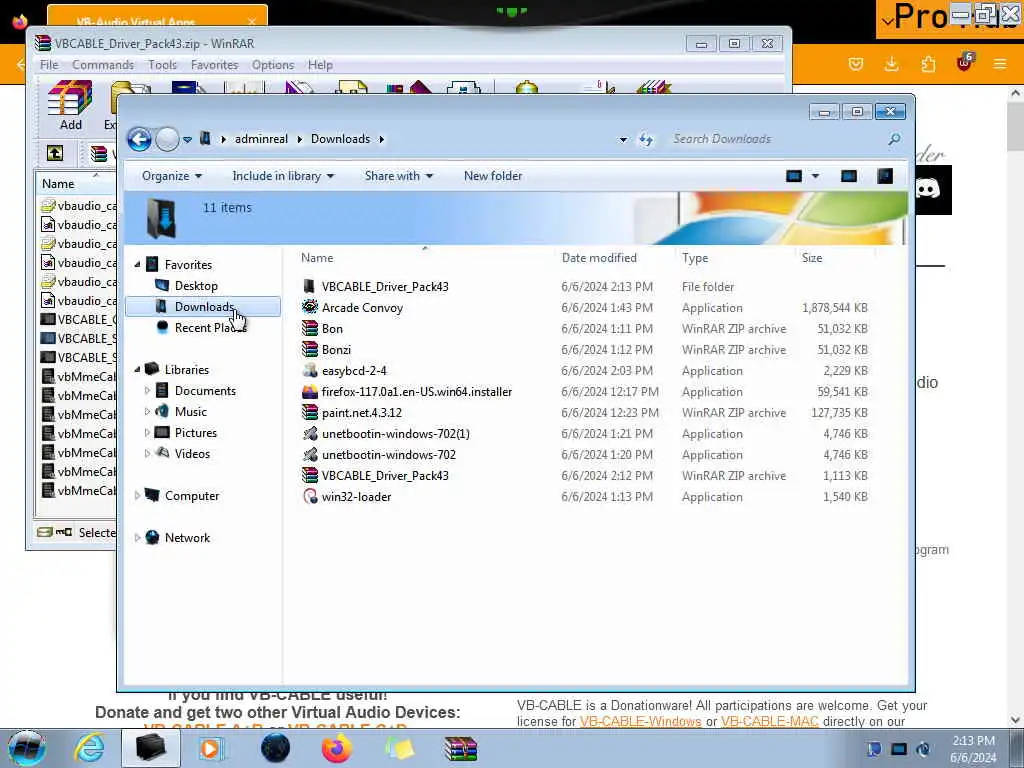The image size is (1024, 768).
Task: Select the firefox installer file icon
Action: (310, 392)
